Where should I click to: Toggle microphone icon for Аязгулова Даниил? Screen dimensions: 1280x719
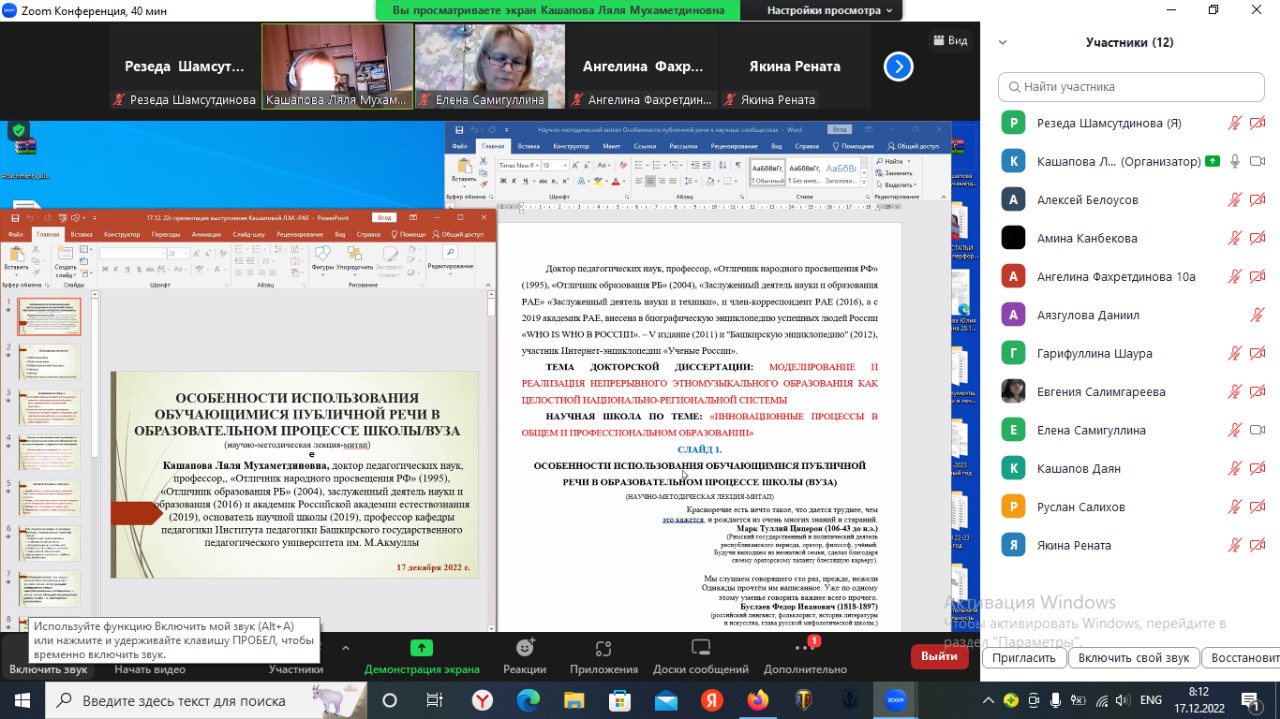[x=1258, y=315]
